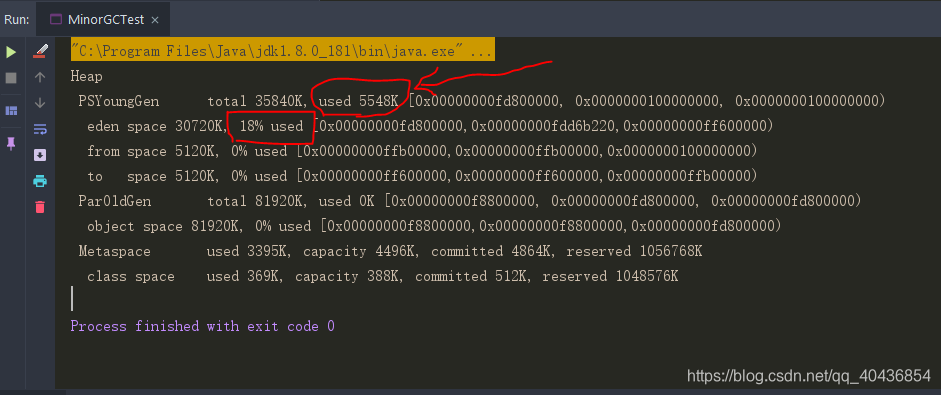
Task: Click the java.exe command line link
Action: click(282, 51)
